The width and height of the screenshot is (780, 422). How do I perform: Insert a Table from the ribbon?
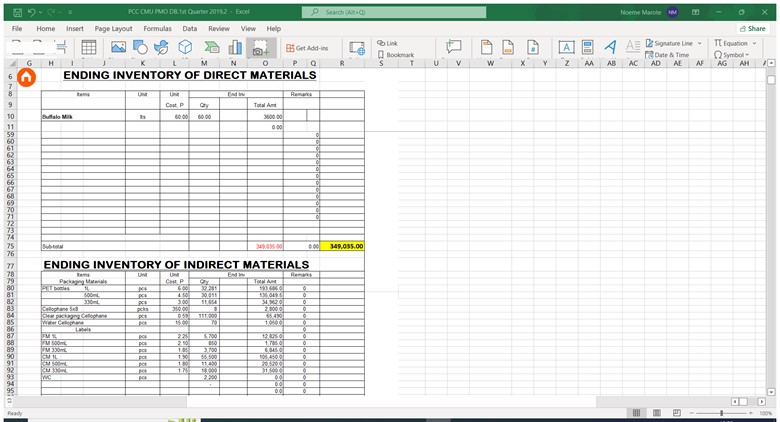[89, 47]
